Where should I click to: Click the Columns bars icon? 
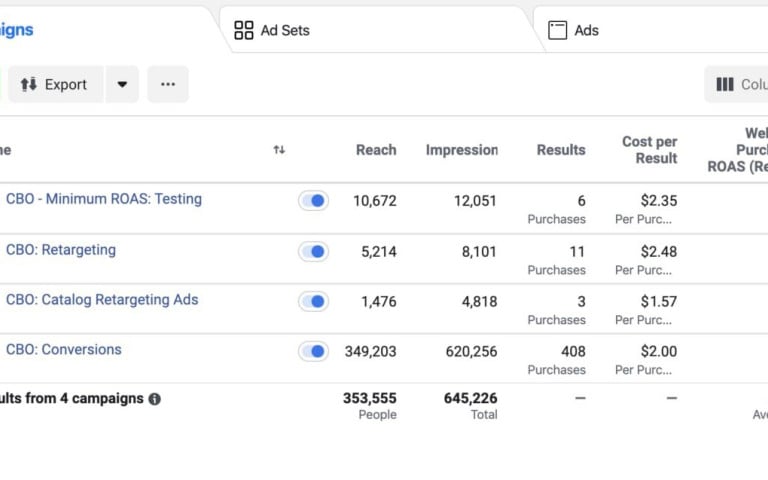pyautogui.click(x=725, y=85)
